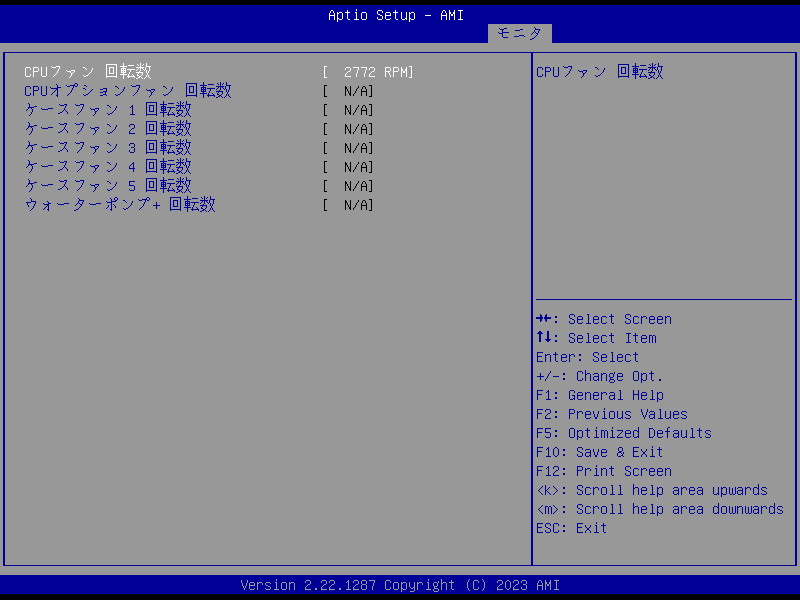Click the Aptio Setup - AMI title
The width and height of the screenshot is (800, 600).
[x=396, y=15]
